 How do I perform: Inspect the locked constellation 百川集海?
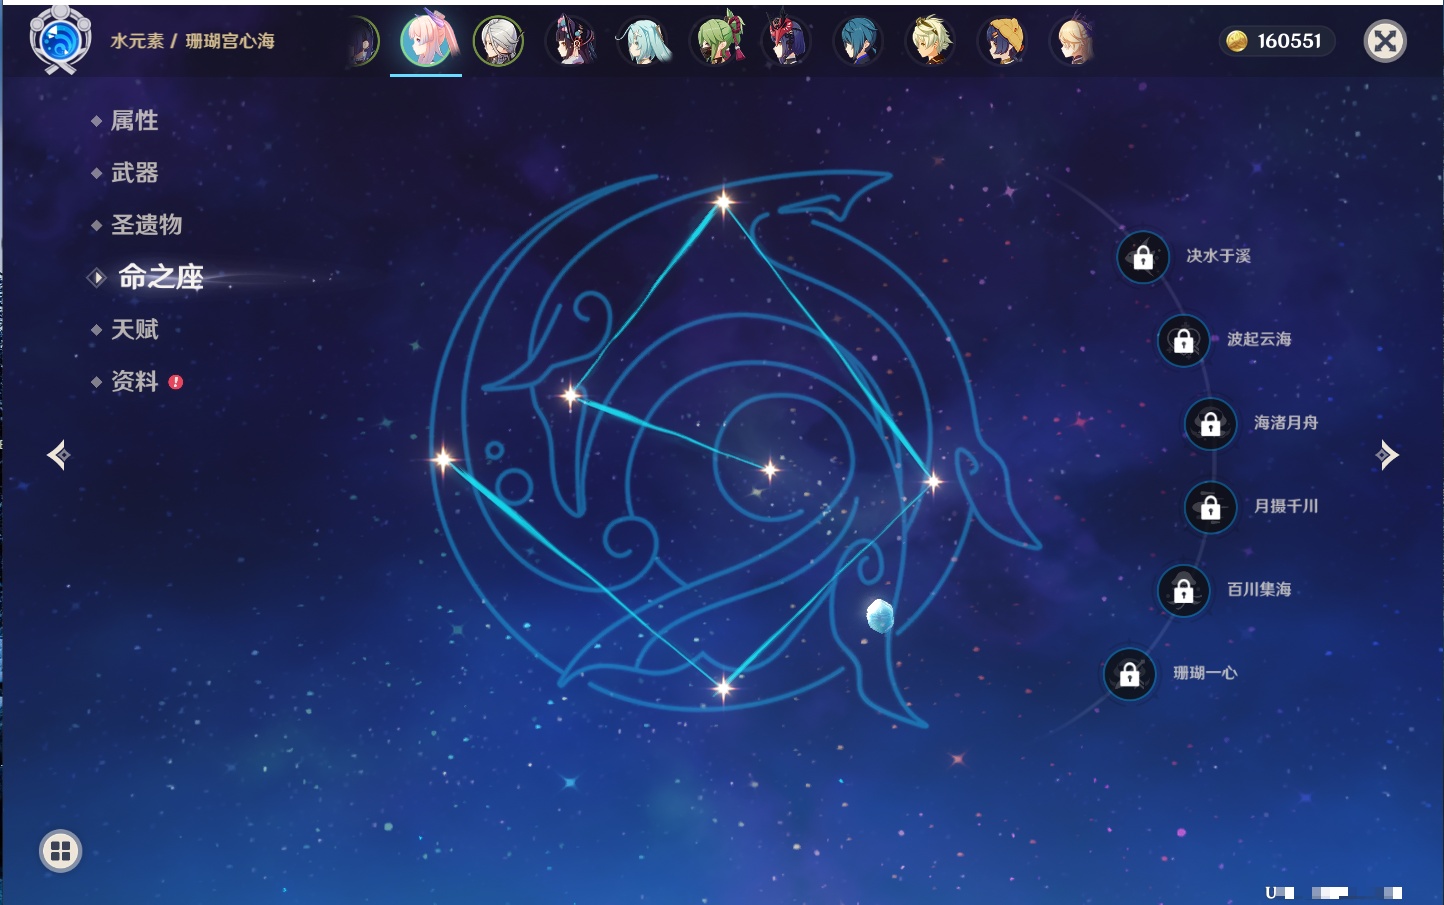[x=1184, y=590]
